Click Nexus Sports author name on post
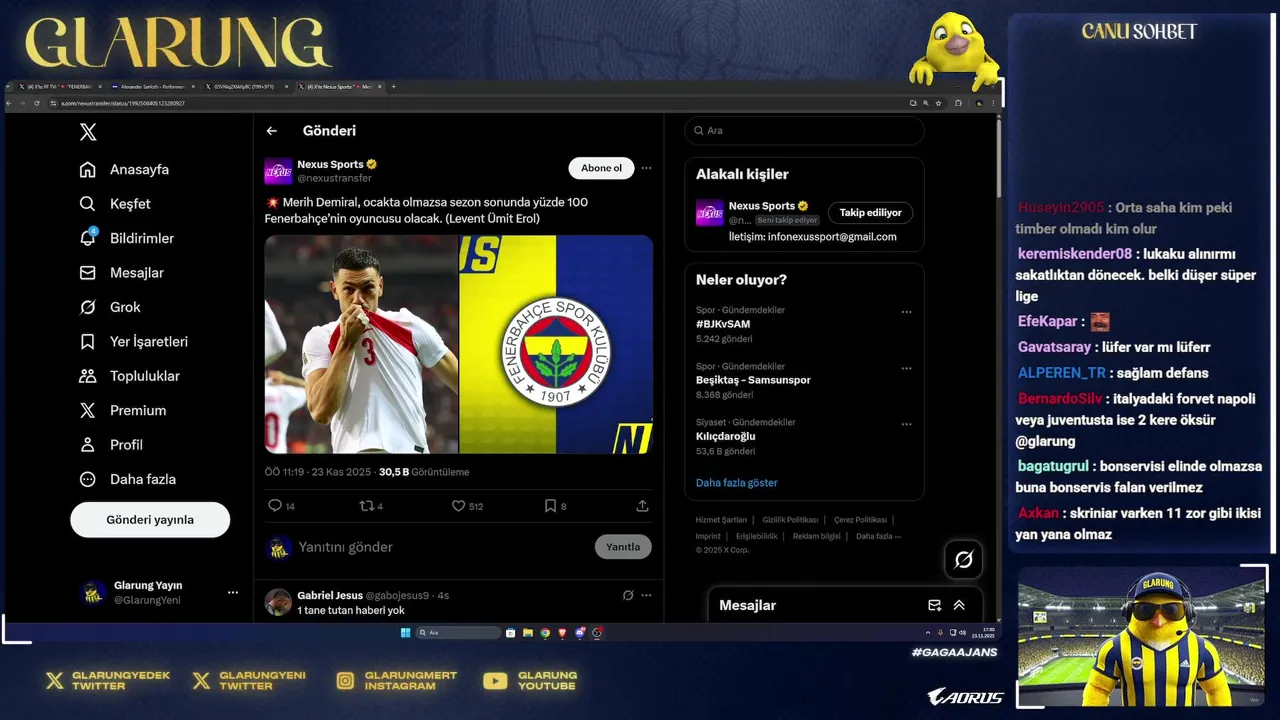This screenshot has width=1280, height=720. [x=330, y=164]
